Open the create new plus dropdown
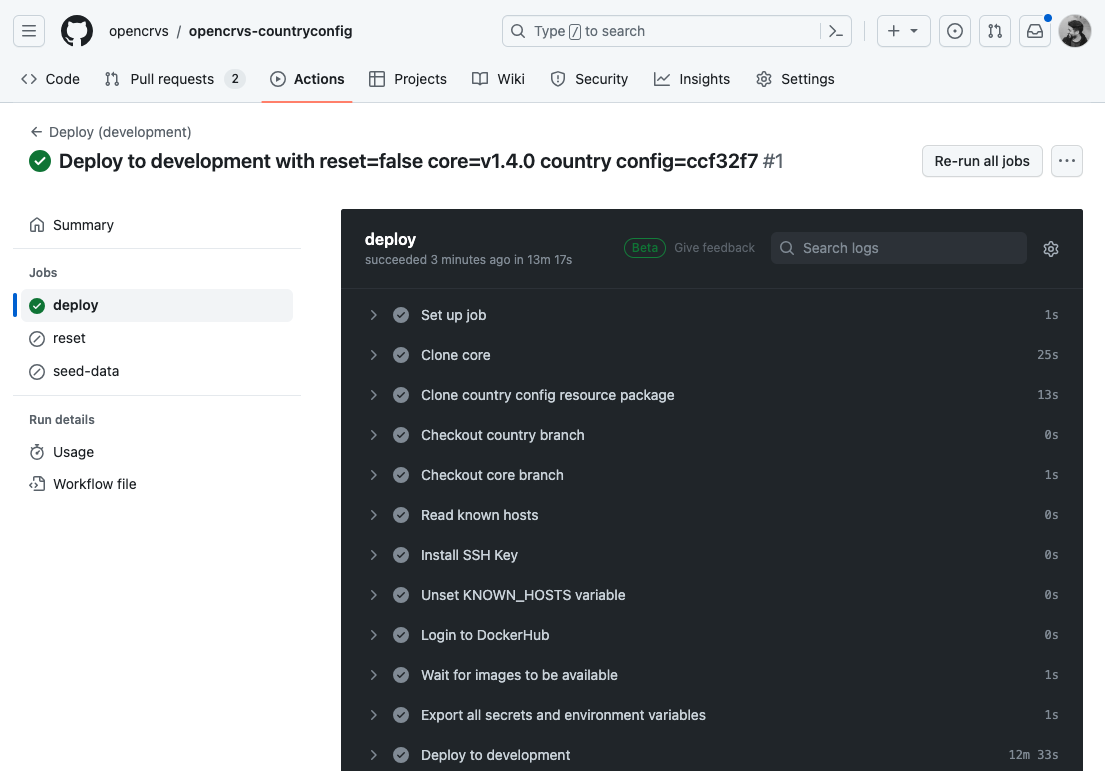 point(903,31)
